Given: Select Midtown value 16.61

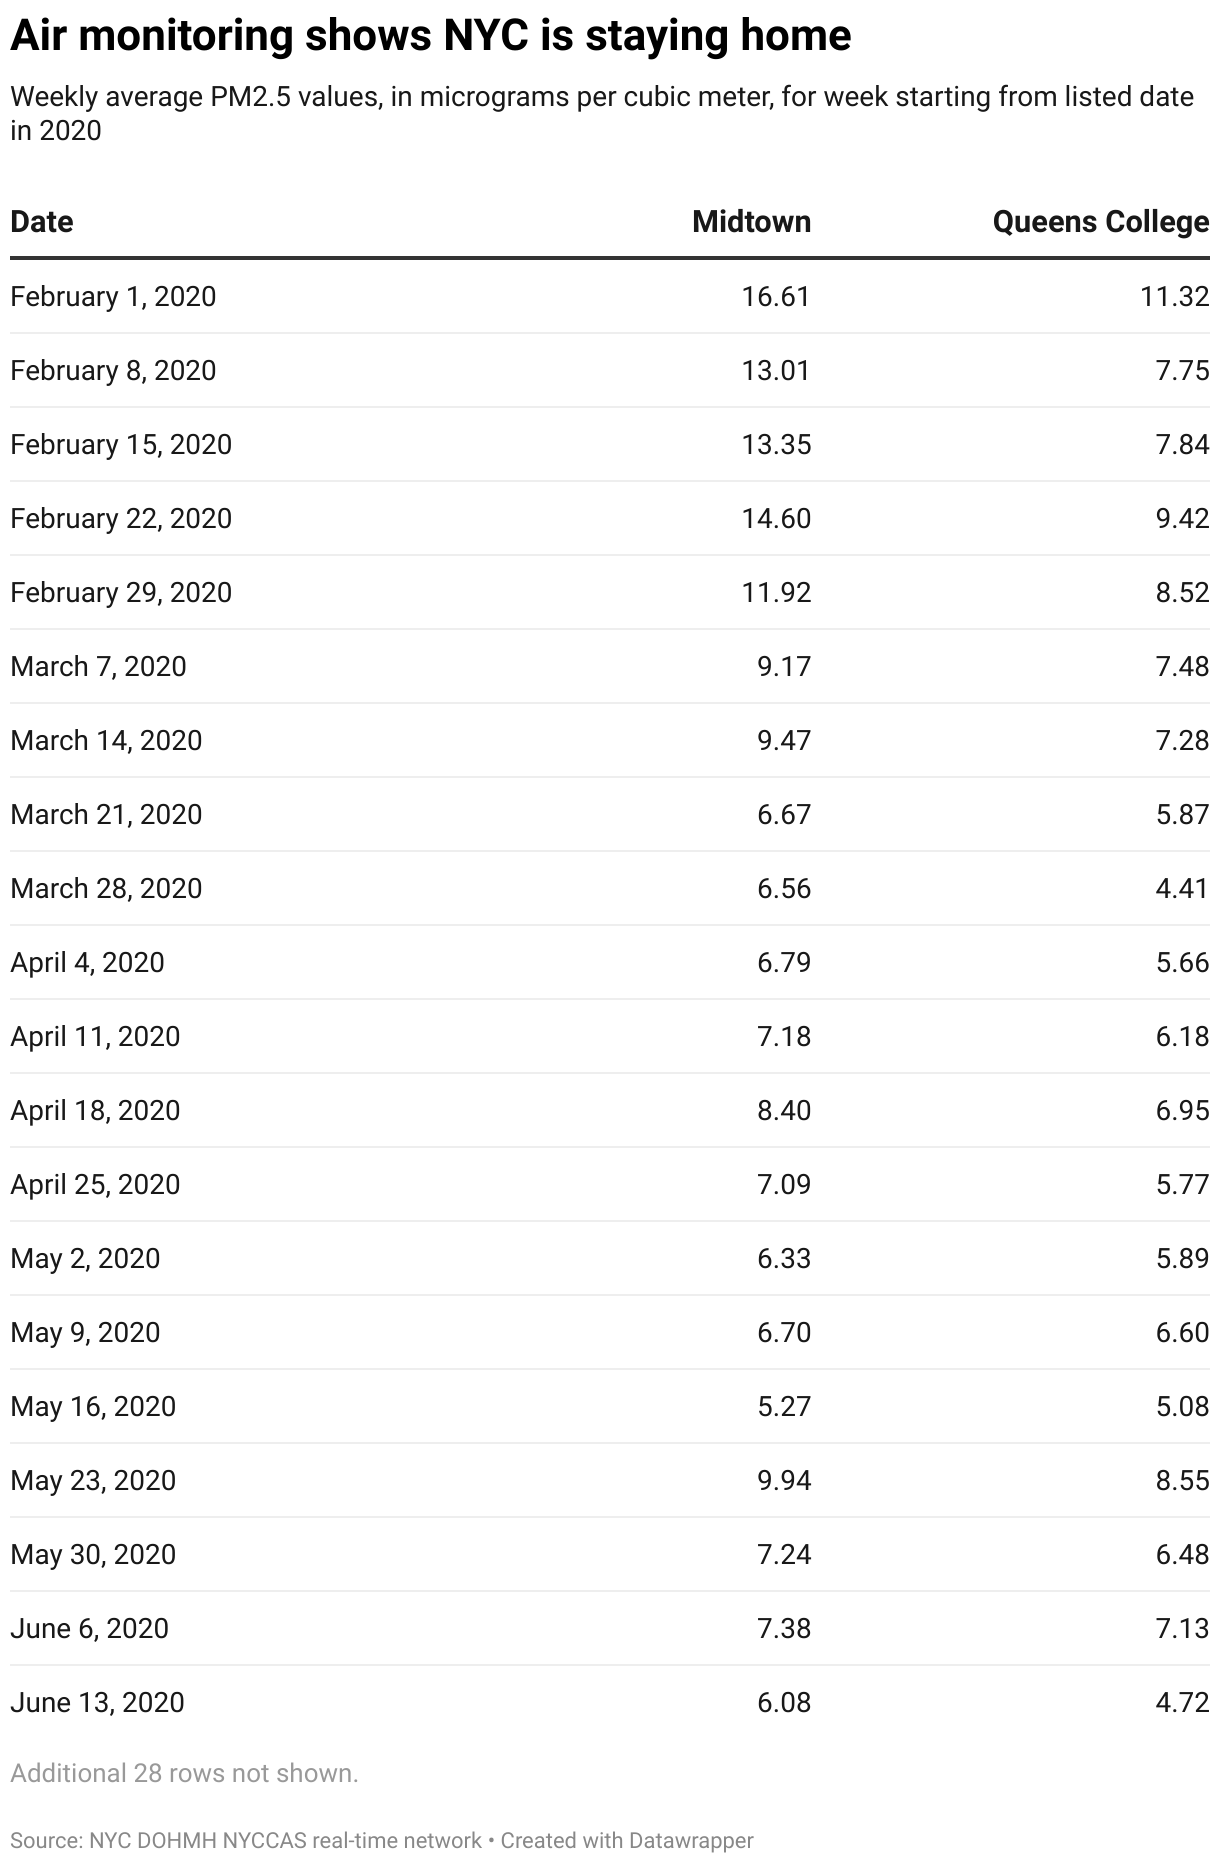Looking at the screenshot, I should pos(776,296).
